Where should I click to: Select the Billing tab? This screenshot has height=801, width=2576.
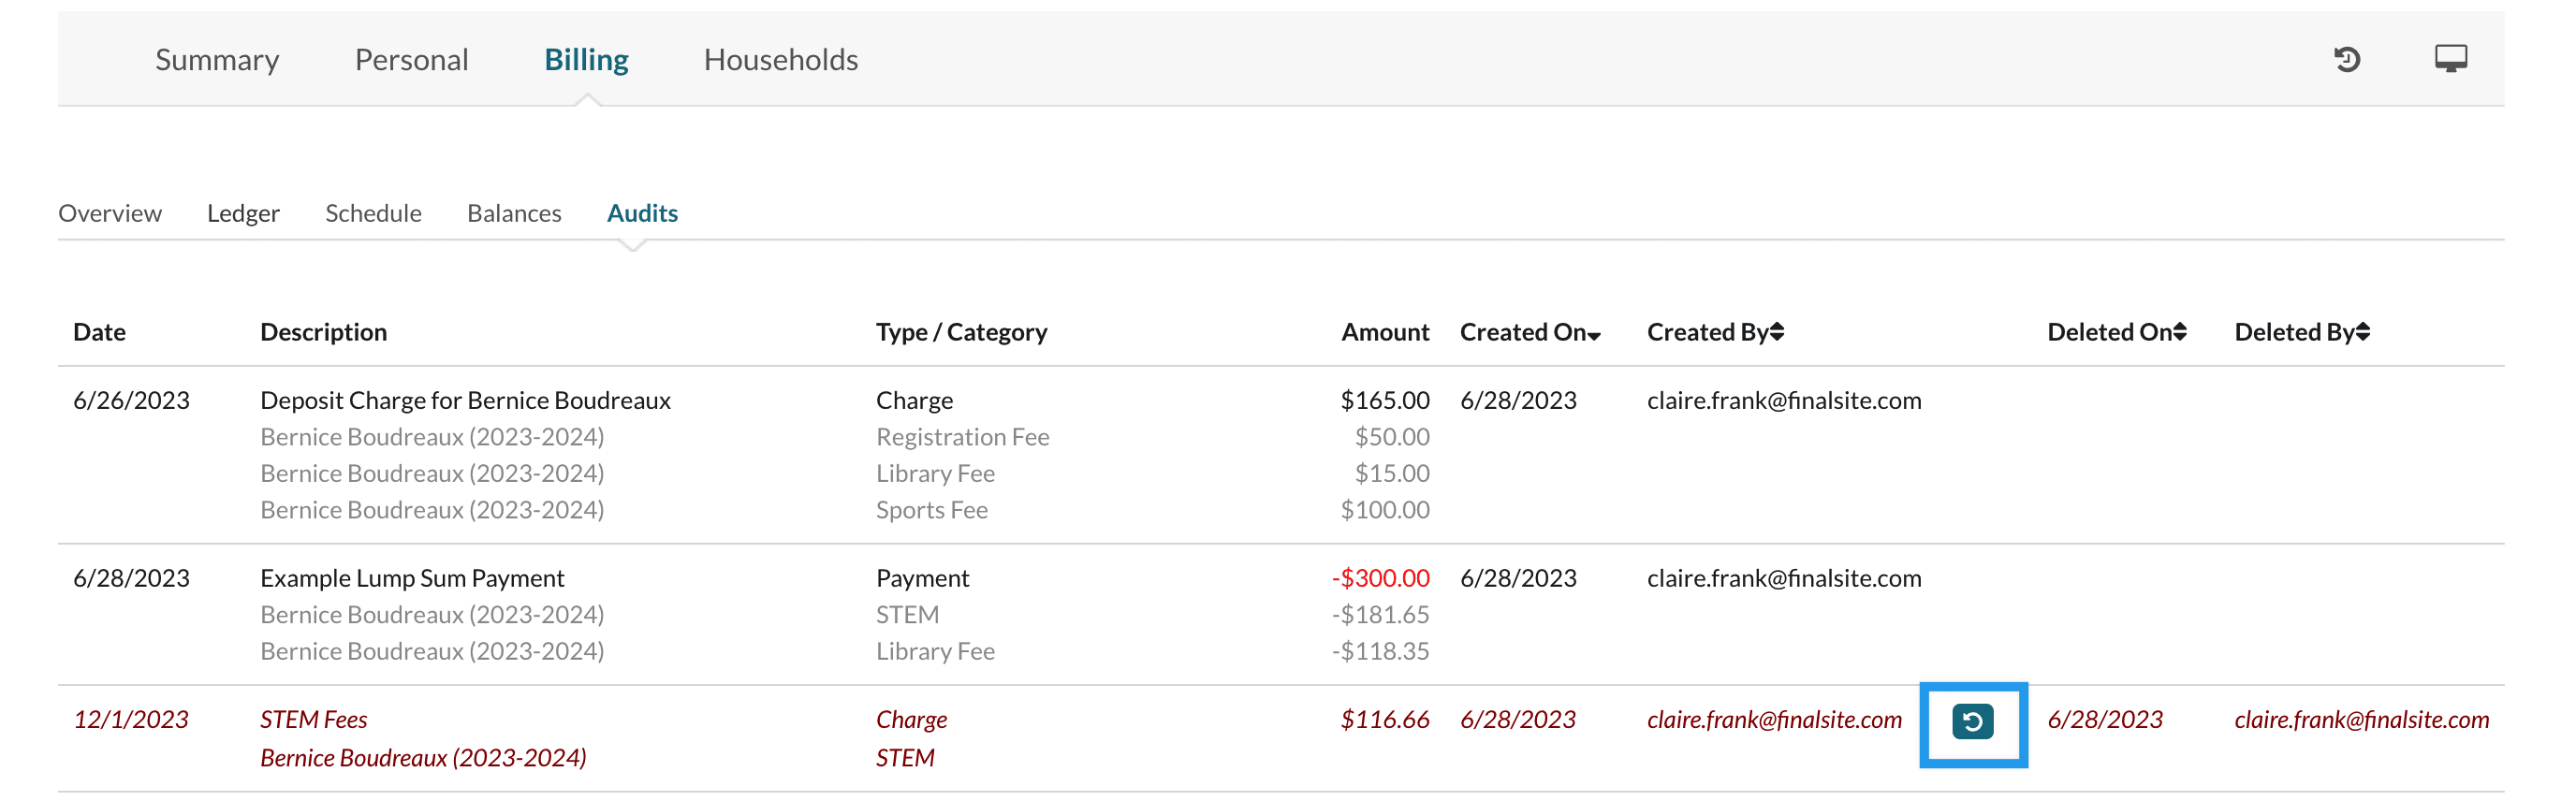[586, 60]
